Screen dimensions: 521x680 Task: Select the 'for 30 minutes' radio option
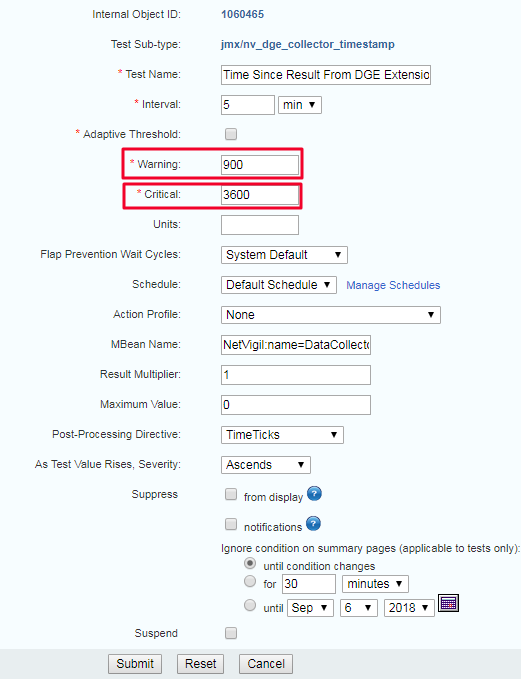[x=250, y=581]
